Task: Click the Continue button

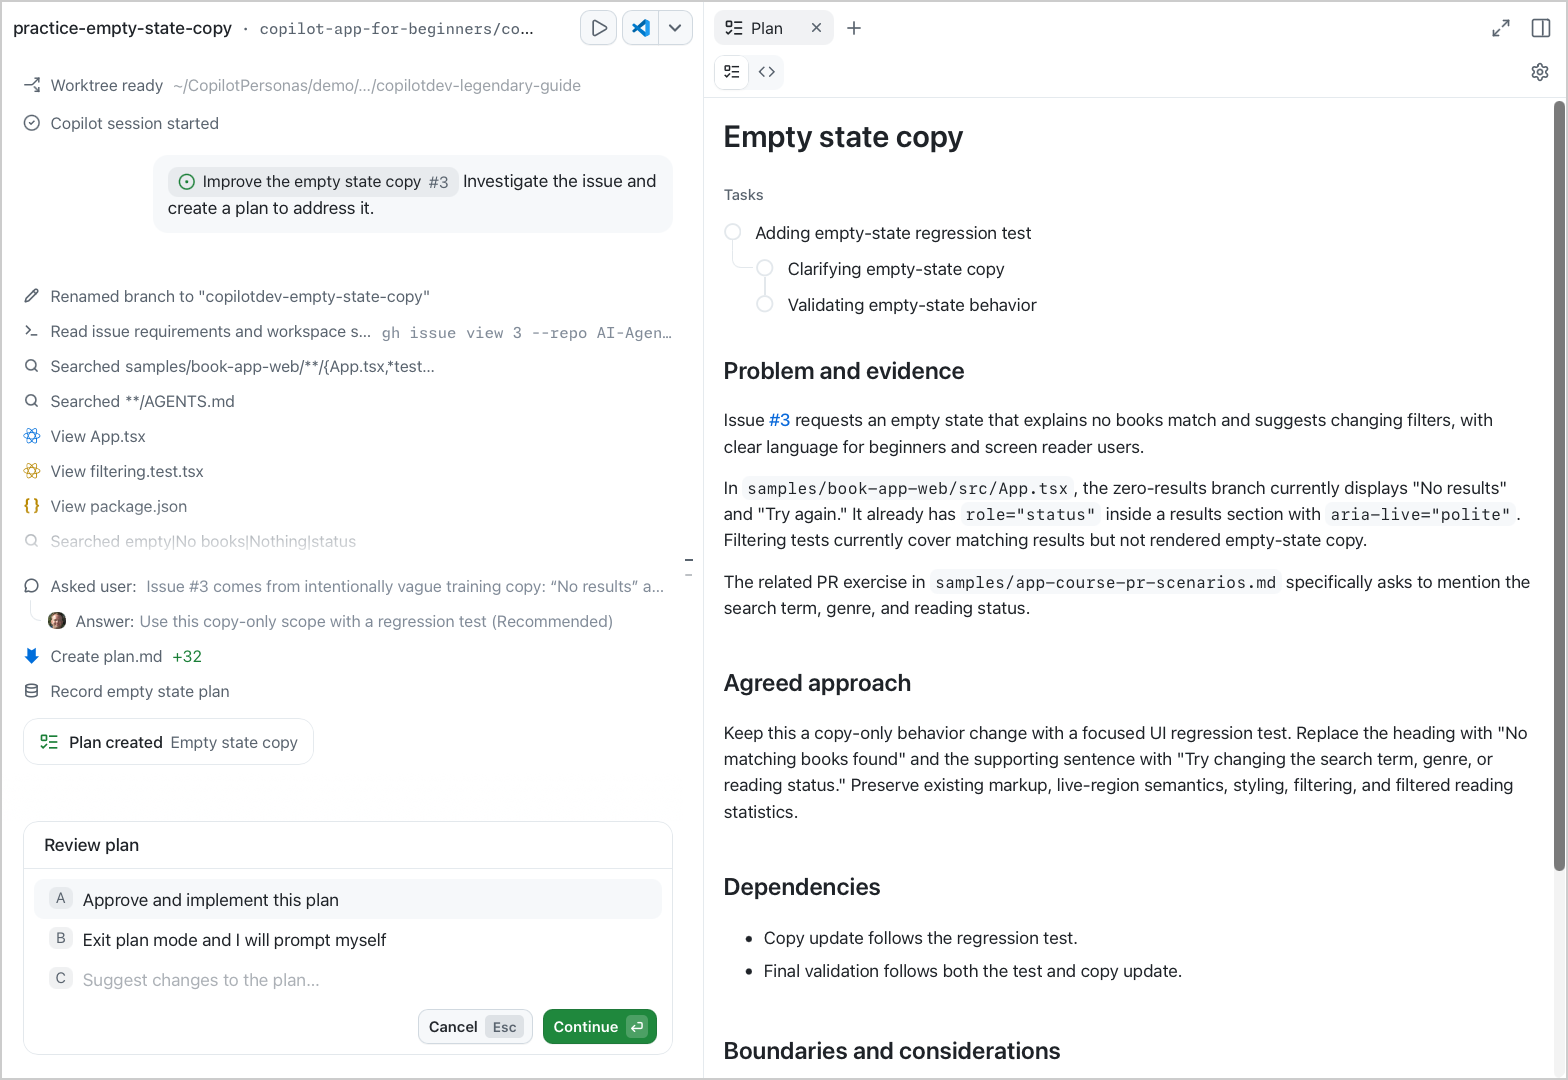Action: click(599, 1026)
